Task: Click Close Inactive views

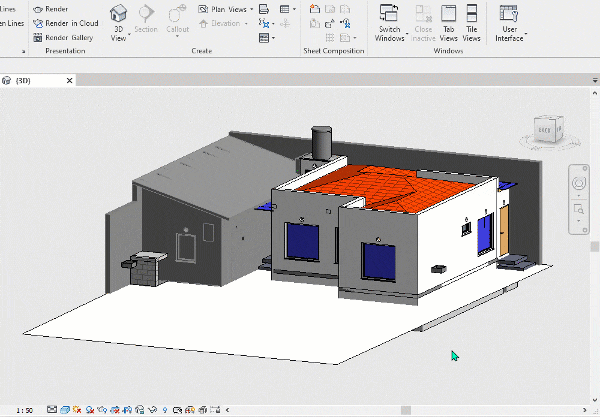Action: (x=423, y=22)
